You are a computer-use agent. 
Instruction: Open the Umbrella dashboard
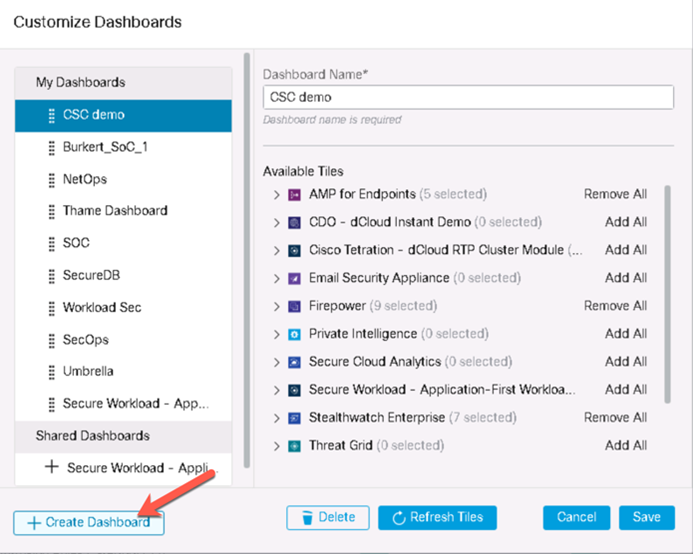pos(123,371)
